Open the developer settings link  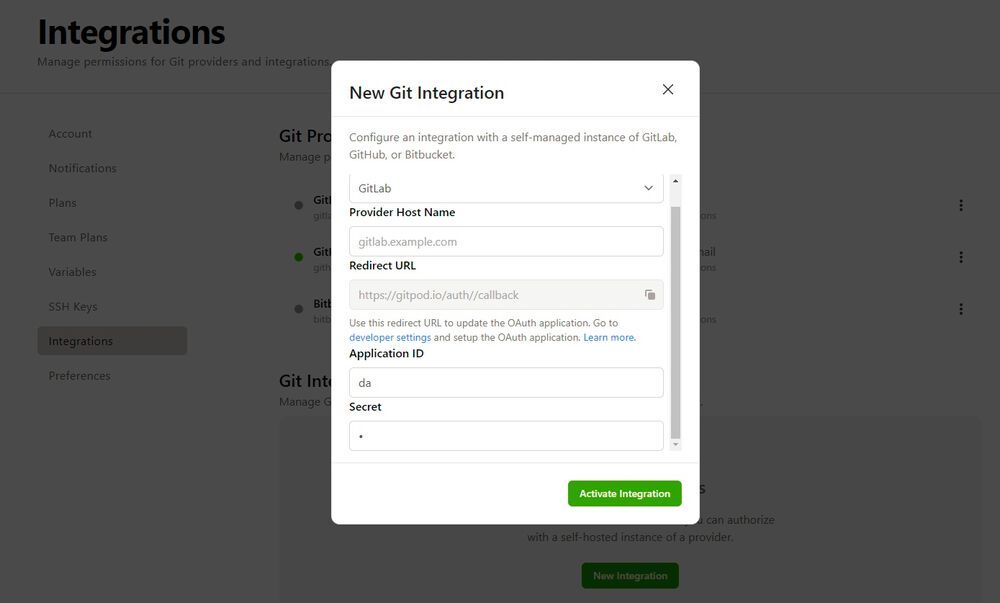click(390, 338)
